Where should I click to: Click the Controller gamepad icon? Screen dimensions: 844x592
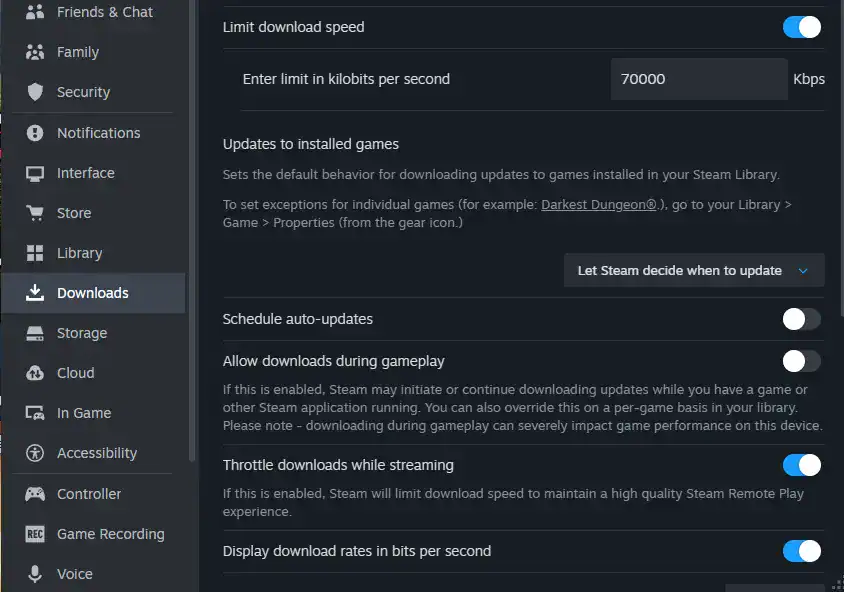point(35,494)
